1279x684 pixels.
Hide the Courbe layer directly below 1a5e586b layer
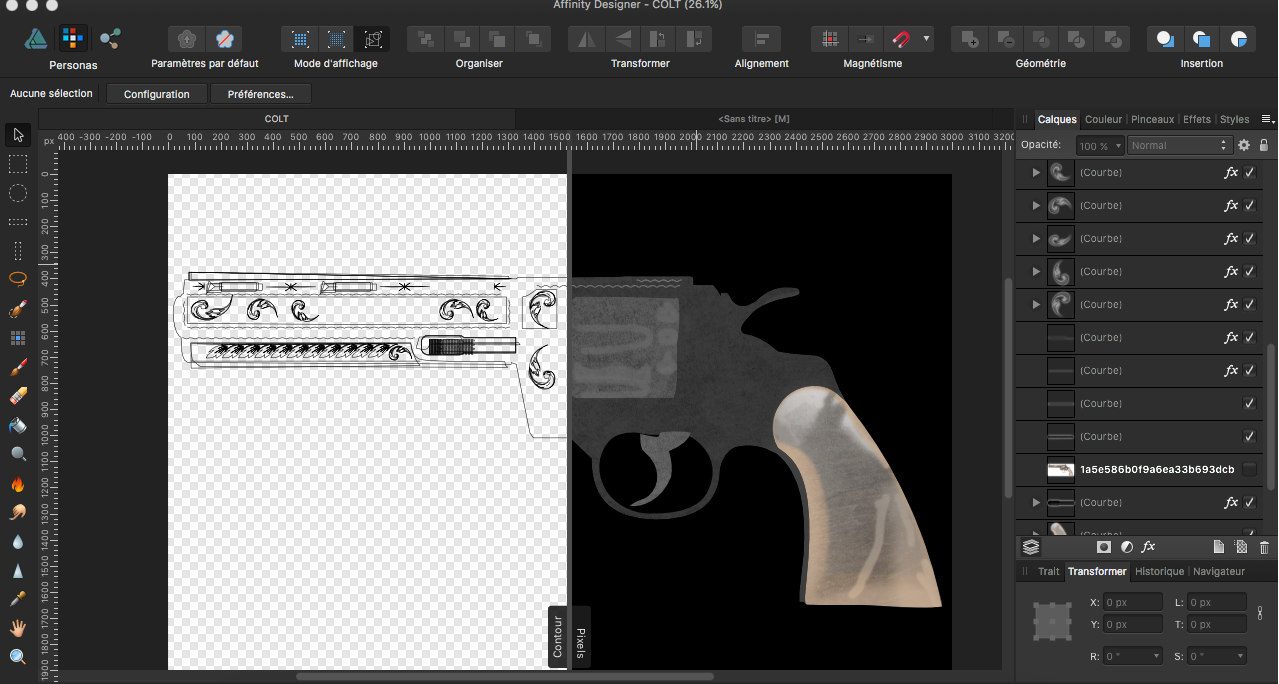[1249, 502]
